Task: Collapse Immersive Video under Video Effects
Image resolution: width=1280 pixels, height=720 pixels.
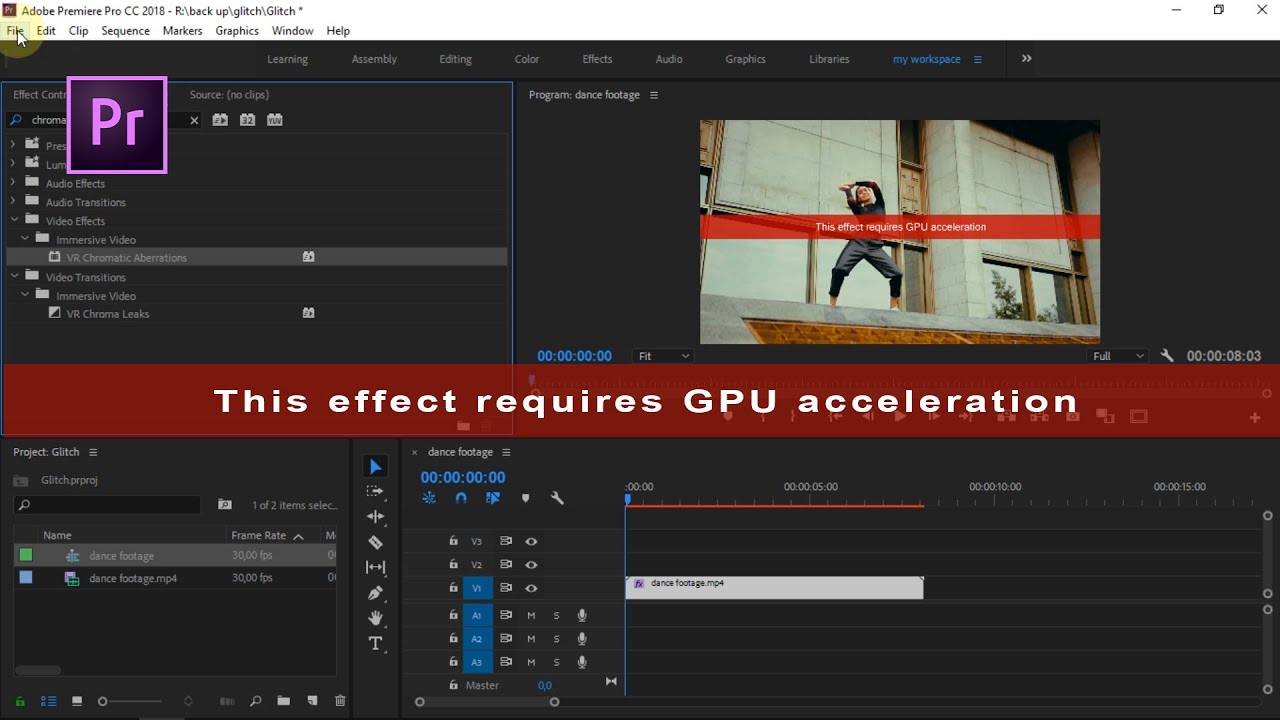Action: click(25, 239)
